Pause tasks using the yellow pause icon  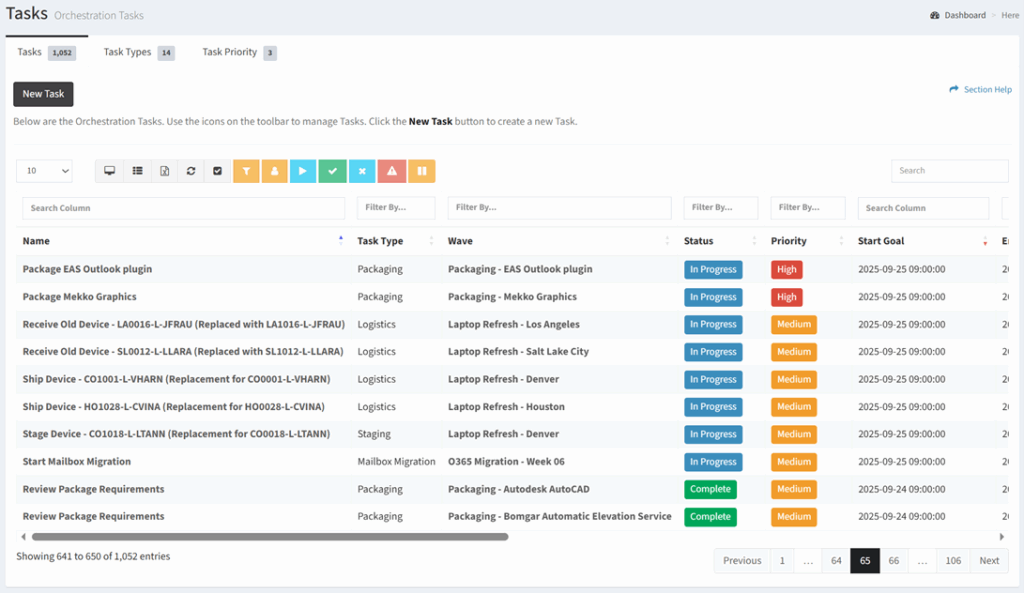click(x=420, y=171)
